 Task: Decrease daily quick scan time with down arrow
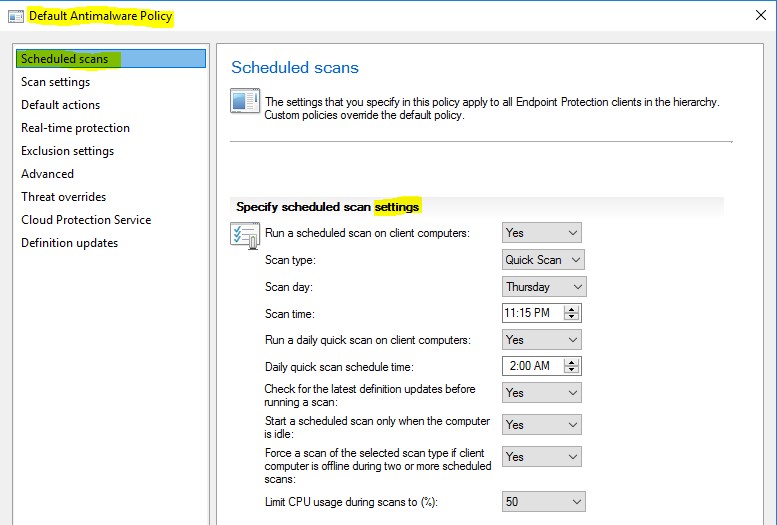tap(572, 369)
